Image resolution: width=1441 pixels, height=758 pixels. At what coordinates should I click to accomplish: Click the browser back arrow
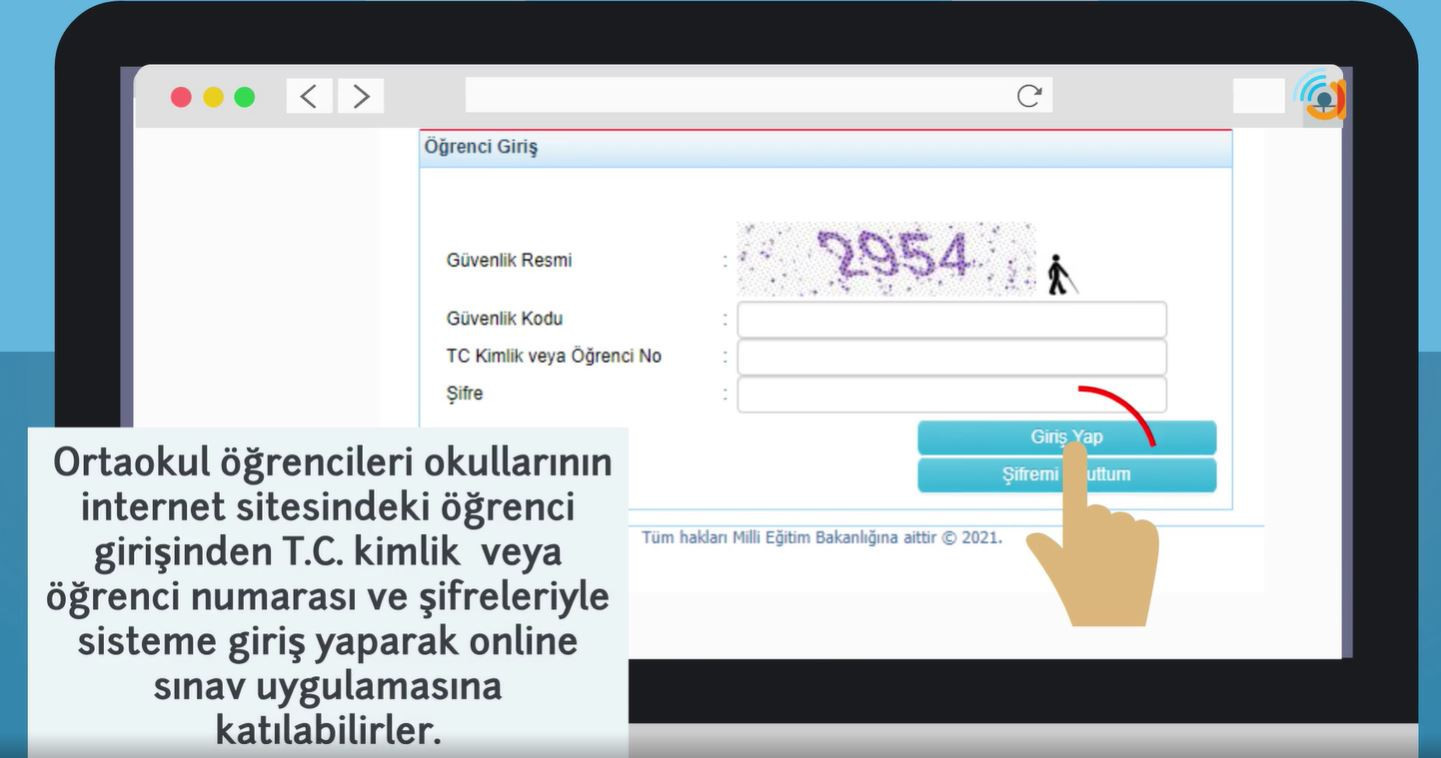coord(309,96)
